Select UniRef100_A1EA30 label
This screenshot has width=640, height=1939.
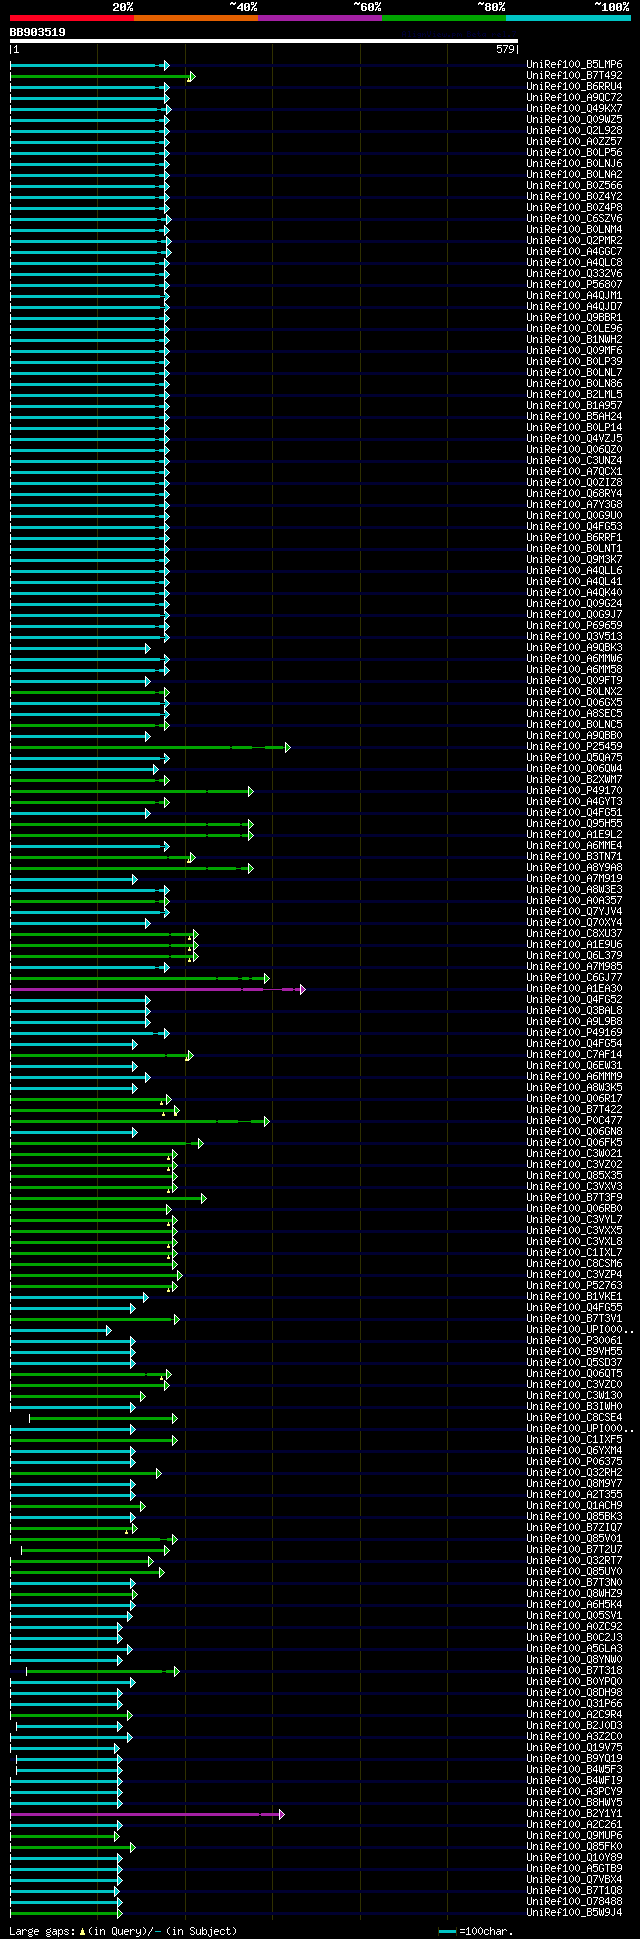click(574, 989)
